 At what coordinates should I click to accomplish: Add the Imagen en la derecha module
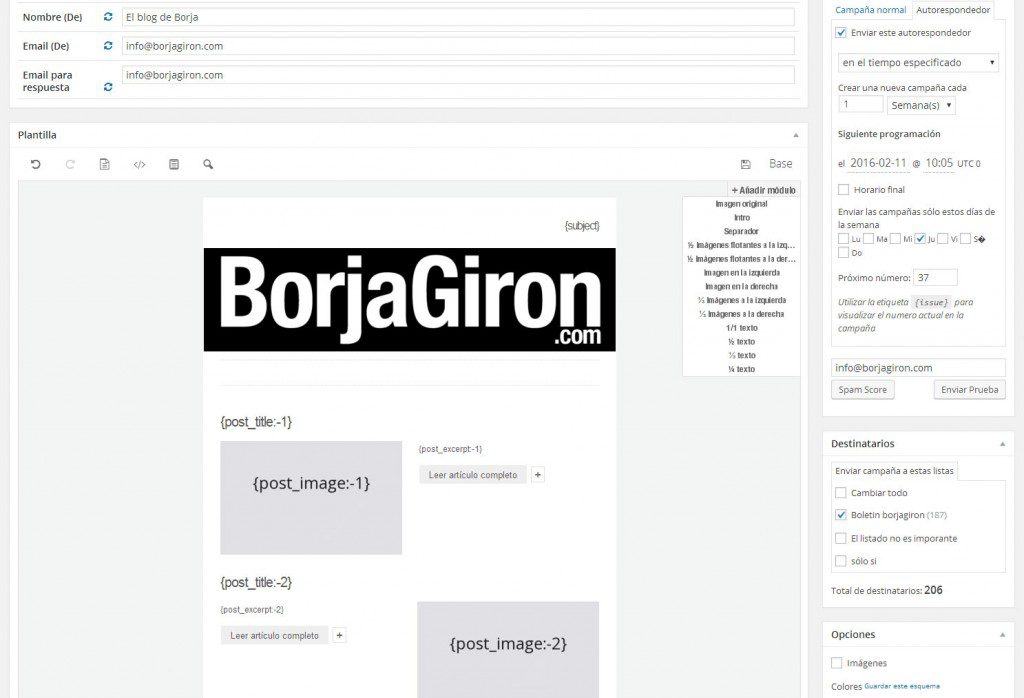tap(741, 286)
